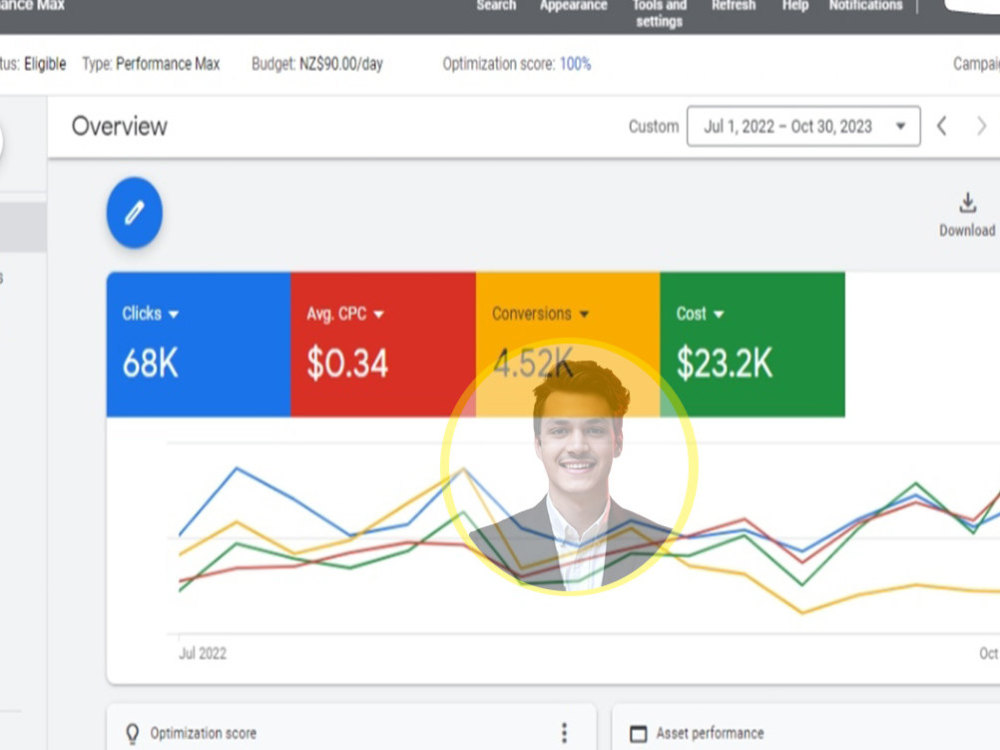The image size is (1000, 750).
Task: Open the three-dot menu on Optimization score card
Action: click(564, 733)
